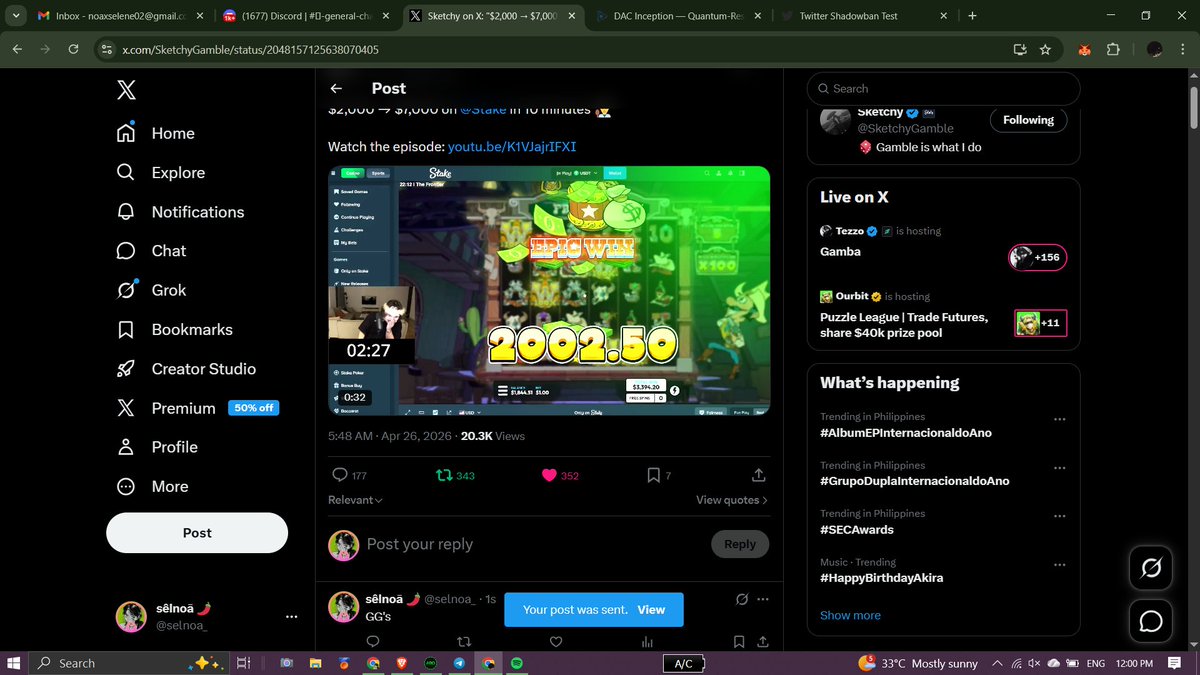Go back using the arrow next to Post
Screen dimensions: 1200x675
click(337, 88)
